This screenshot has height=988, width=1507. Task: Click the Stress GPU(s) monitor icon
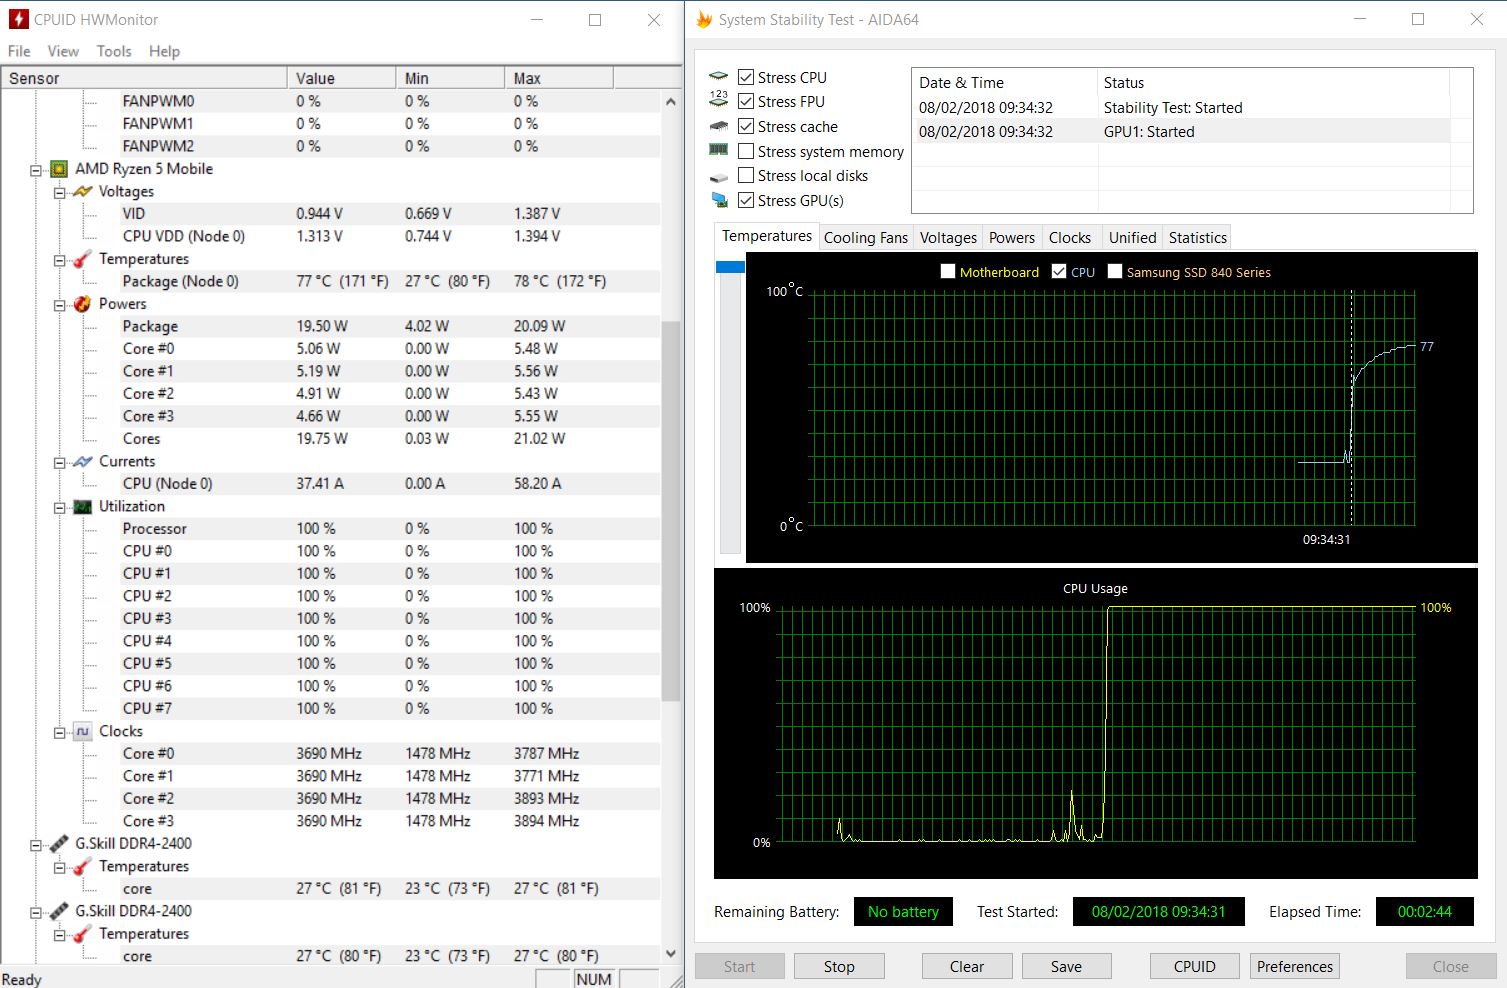(x=719, y=201)
